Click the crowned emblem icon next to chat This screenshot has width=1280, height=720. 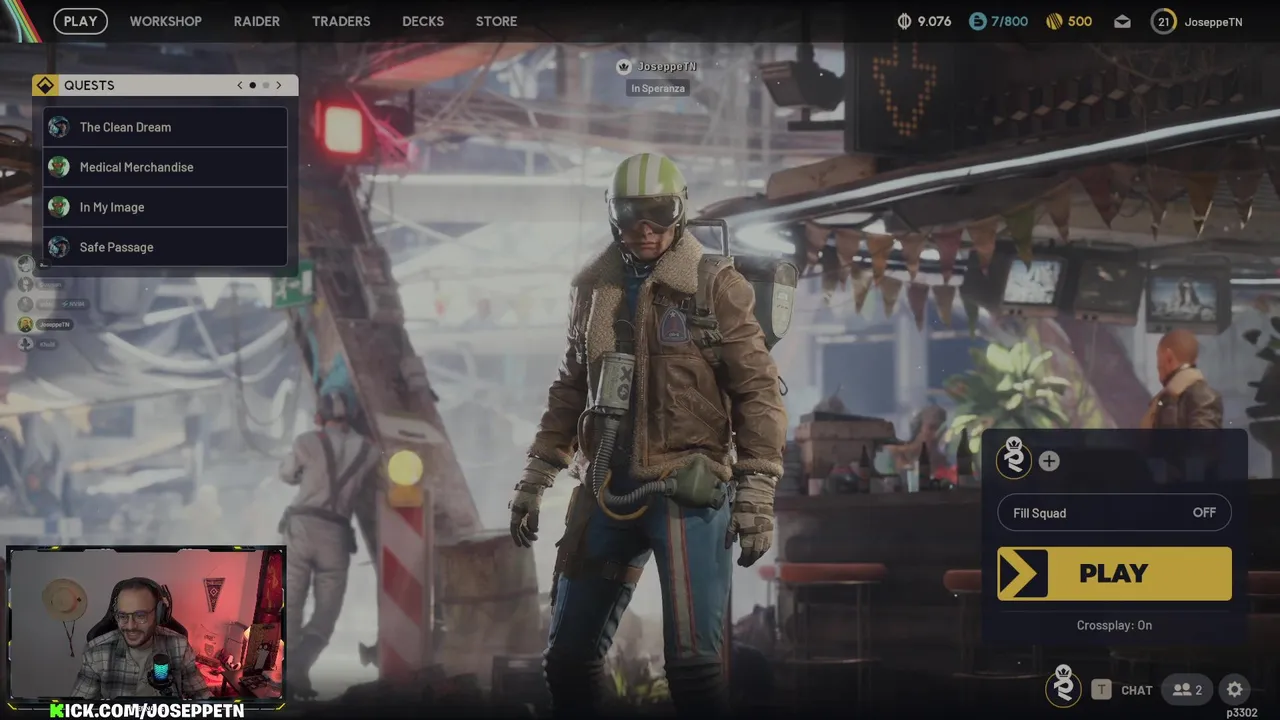point(1063,686)
